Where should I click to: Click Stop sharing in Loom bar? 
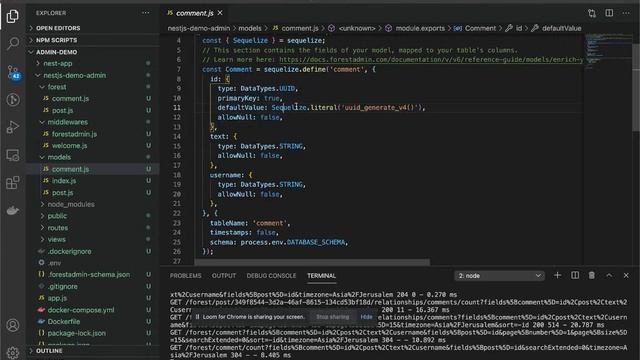(333, 317)
